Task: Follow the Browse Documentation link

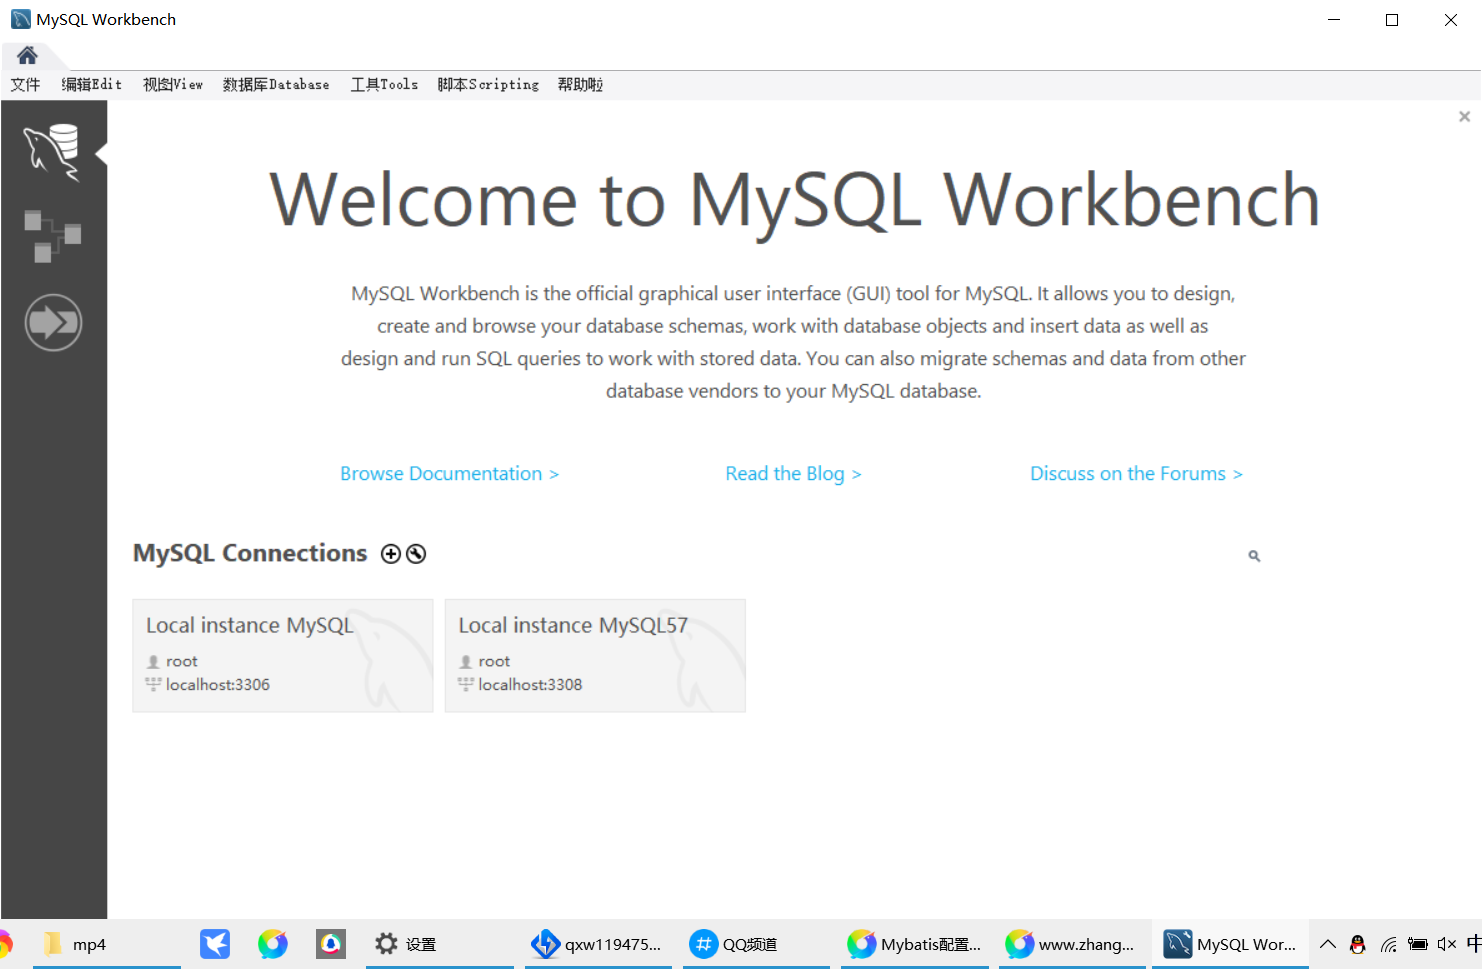Action: click(450, 474)
